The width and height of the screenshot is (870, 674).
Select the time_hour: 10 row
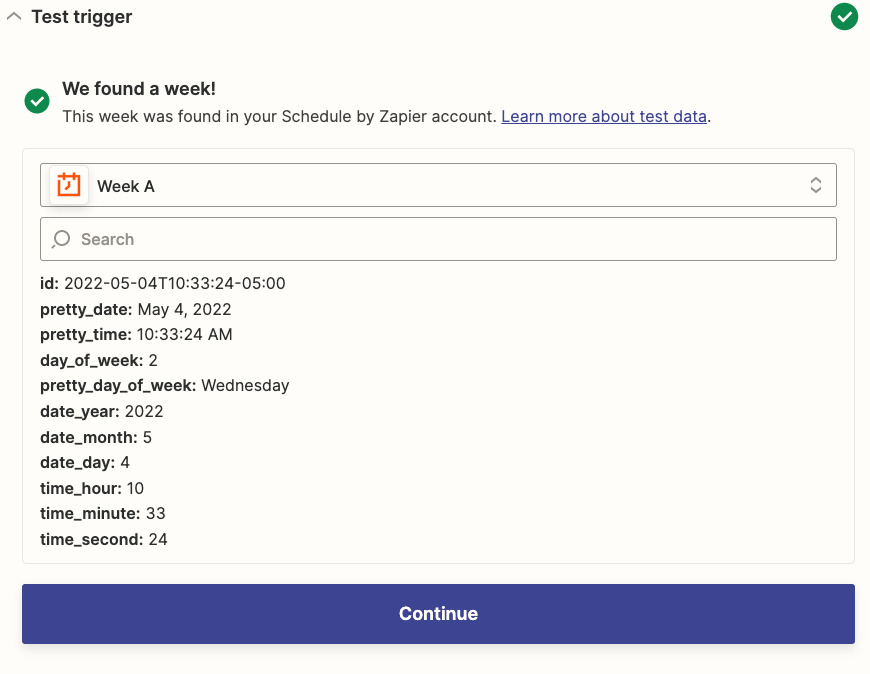tap(92, 488)
